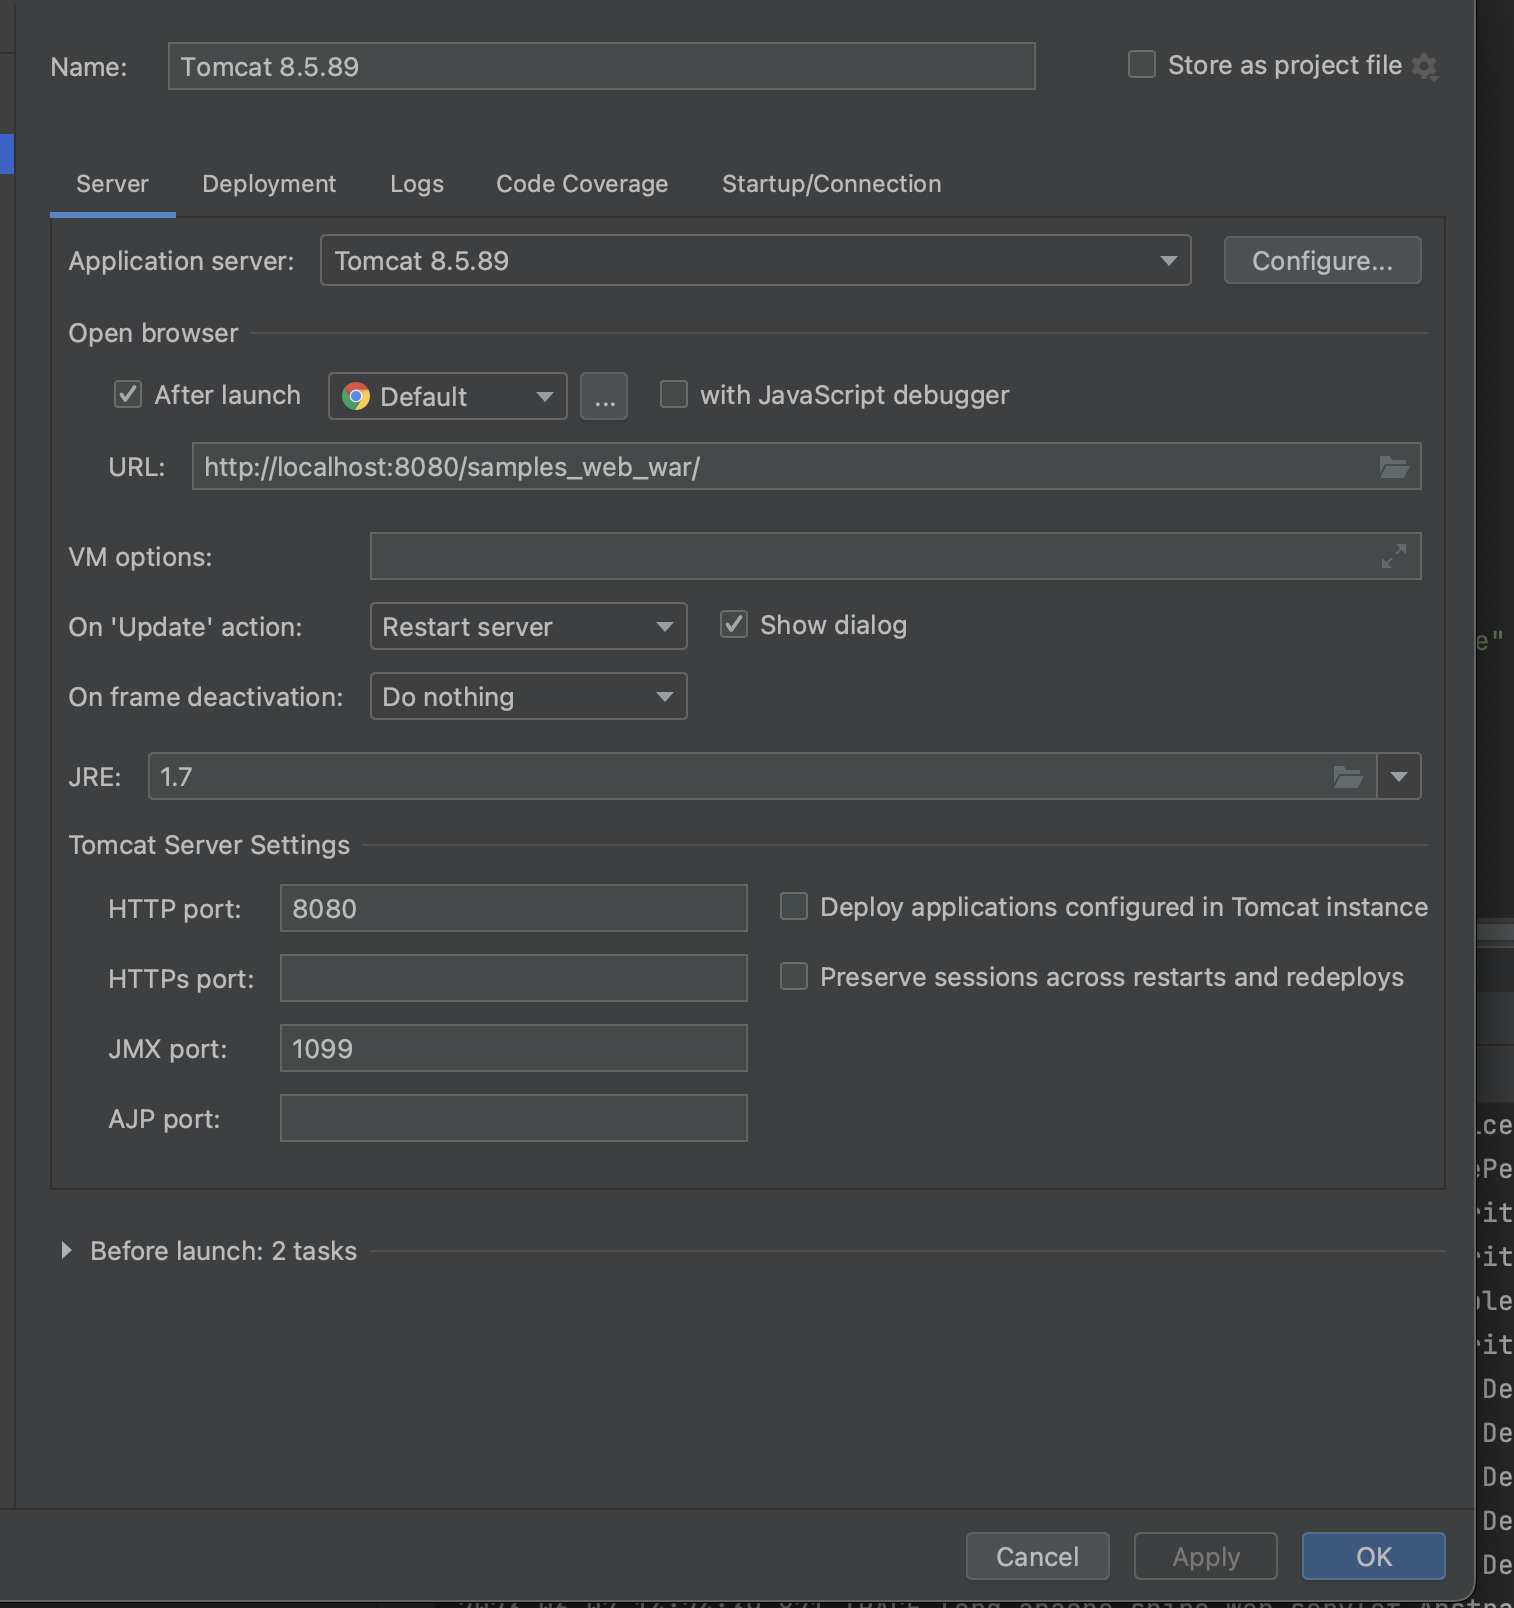This screenshot has height=1608, width=1514.
Task: Enable Preserve sessions across restarts and redeploys
Action: tap(794, 976)
